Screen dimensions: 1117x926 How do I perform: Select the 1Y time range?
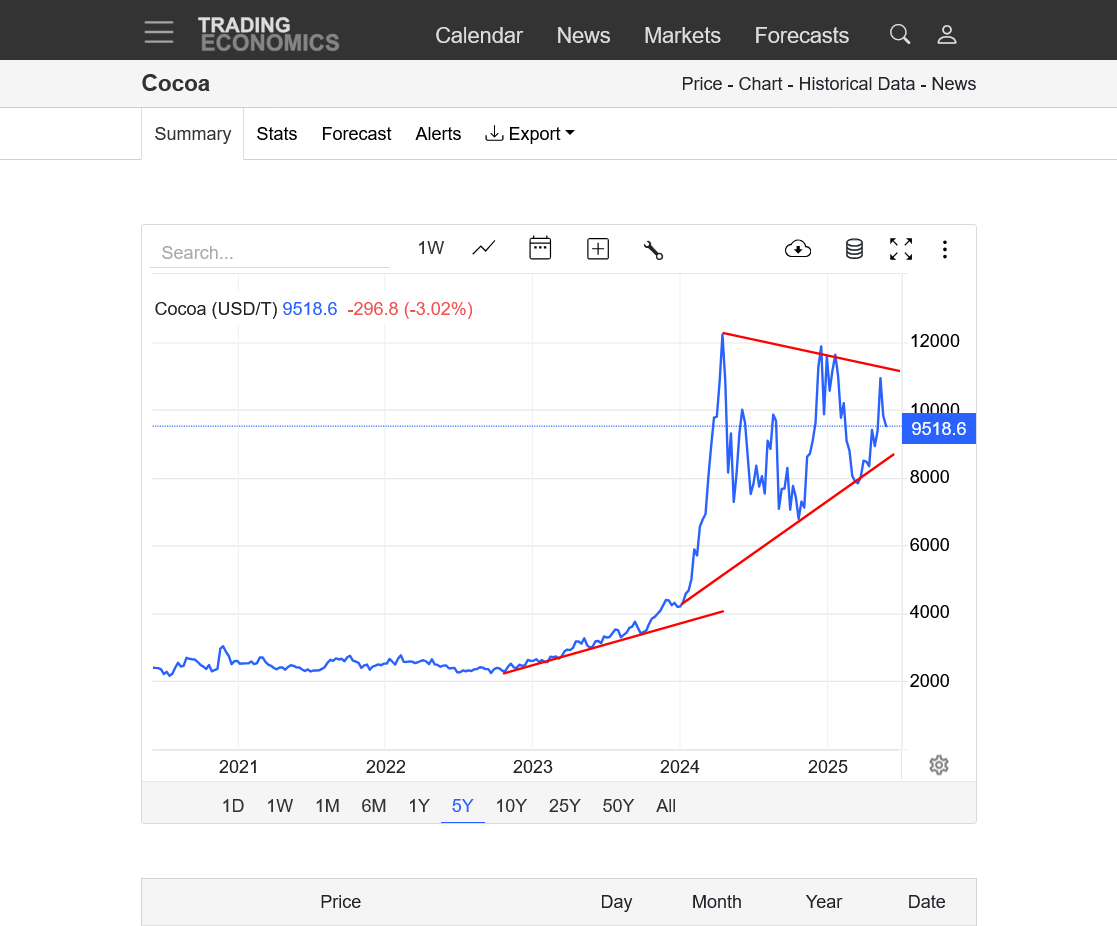click(x=419, y=806)
